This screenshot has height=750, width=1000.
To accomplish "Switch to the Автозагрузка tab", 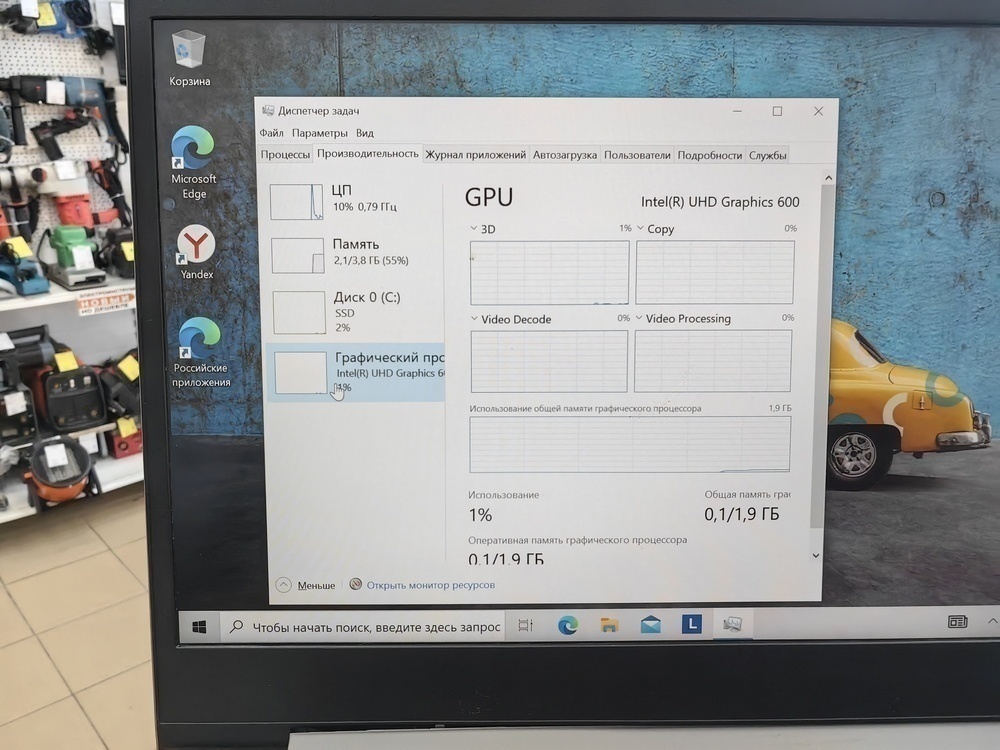I will pos(565,155).
